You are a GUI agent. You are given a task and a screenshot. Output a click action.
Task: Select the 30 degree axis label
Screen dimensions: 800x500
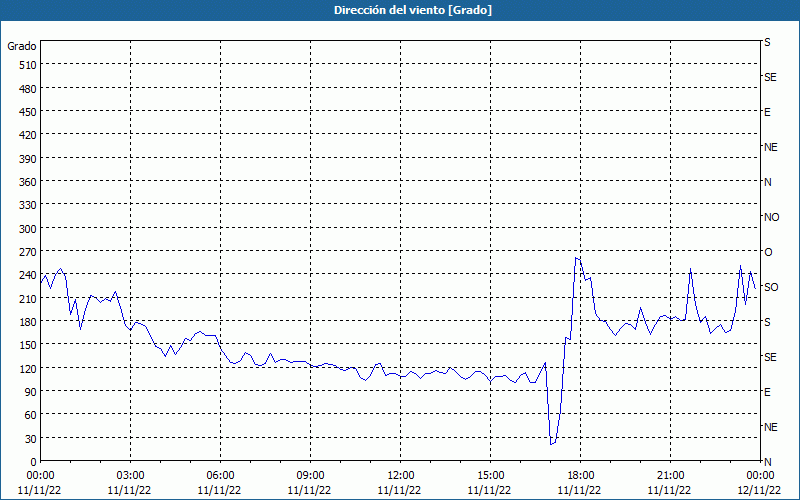[31, 439]
